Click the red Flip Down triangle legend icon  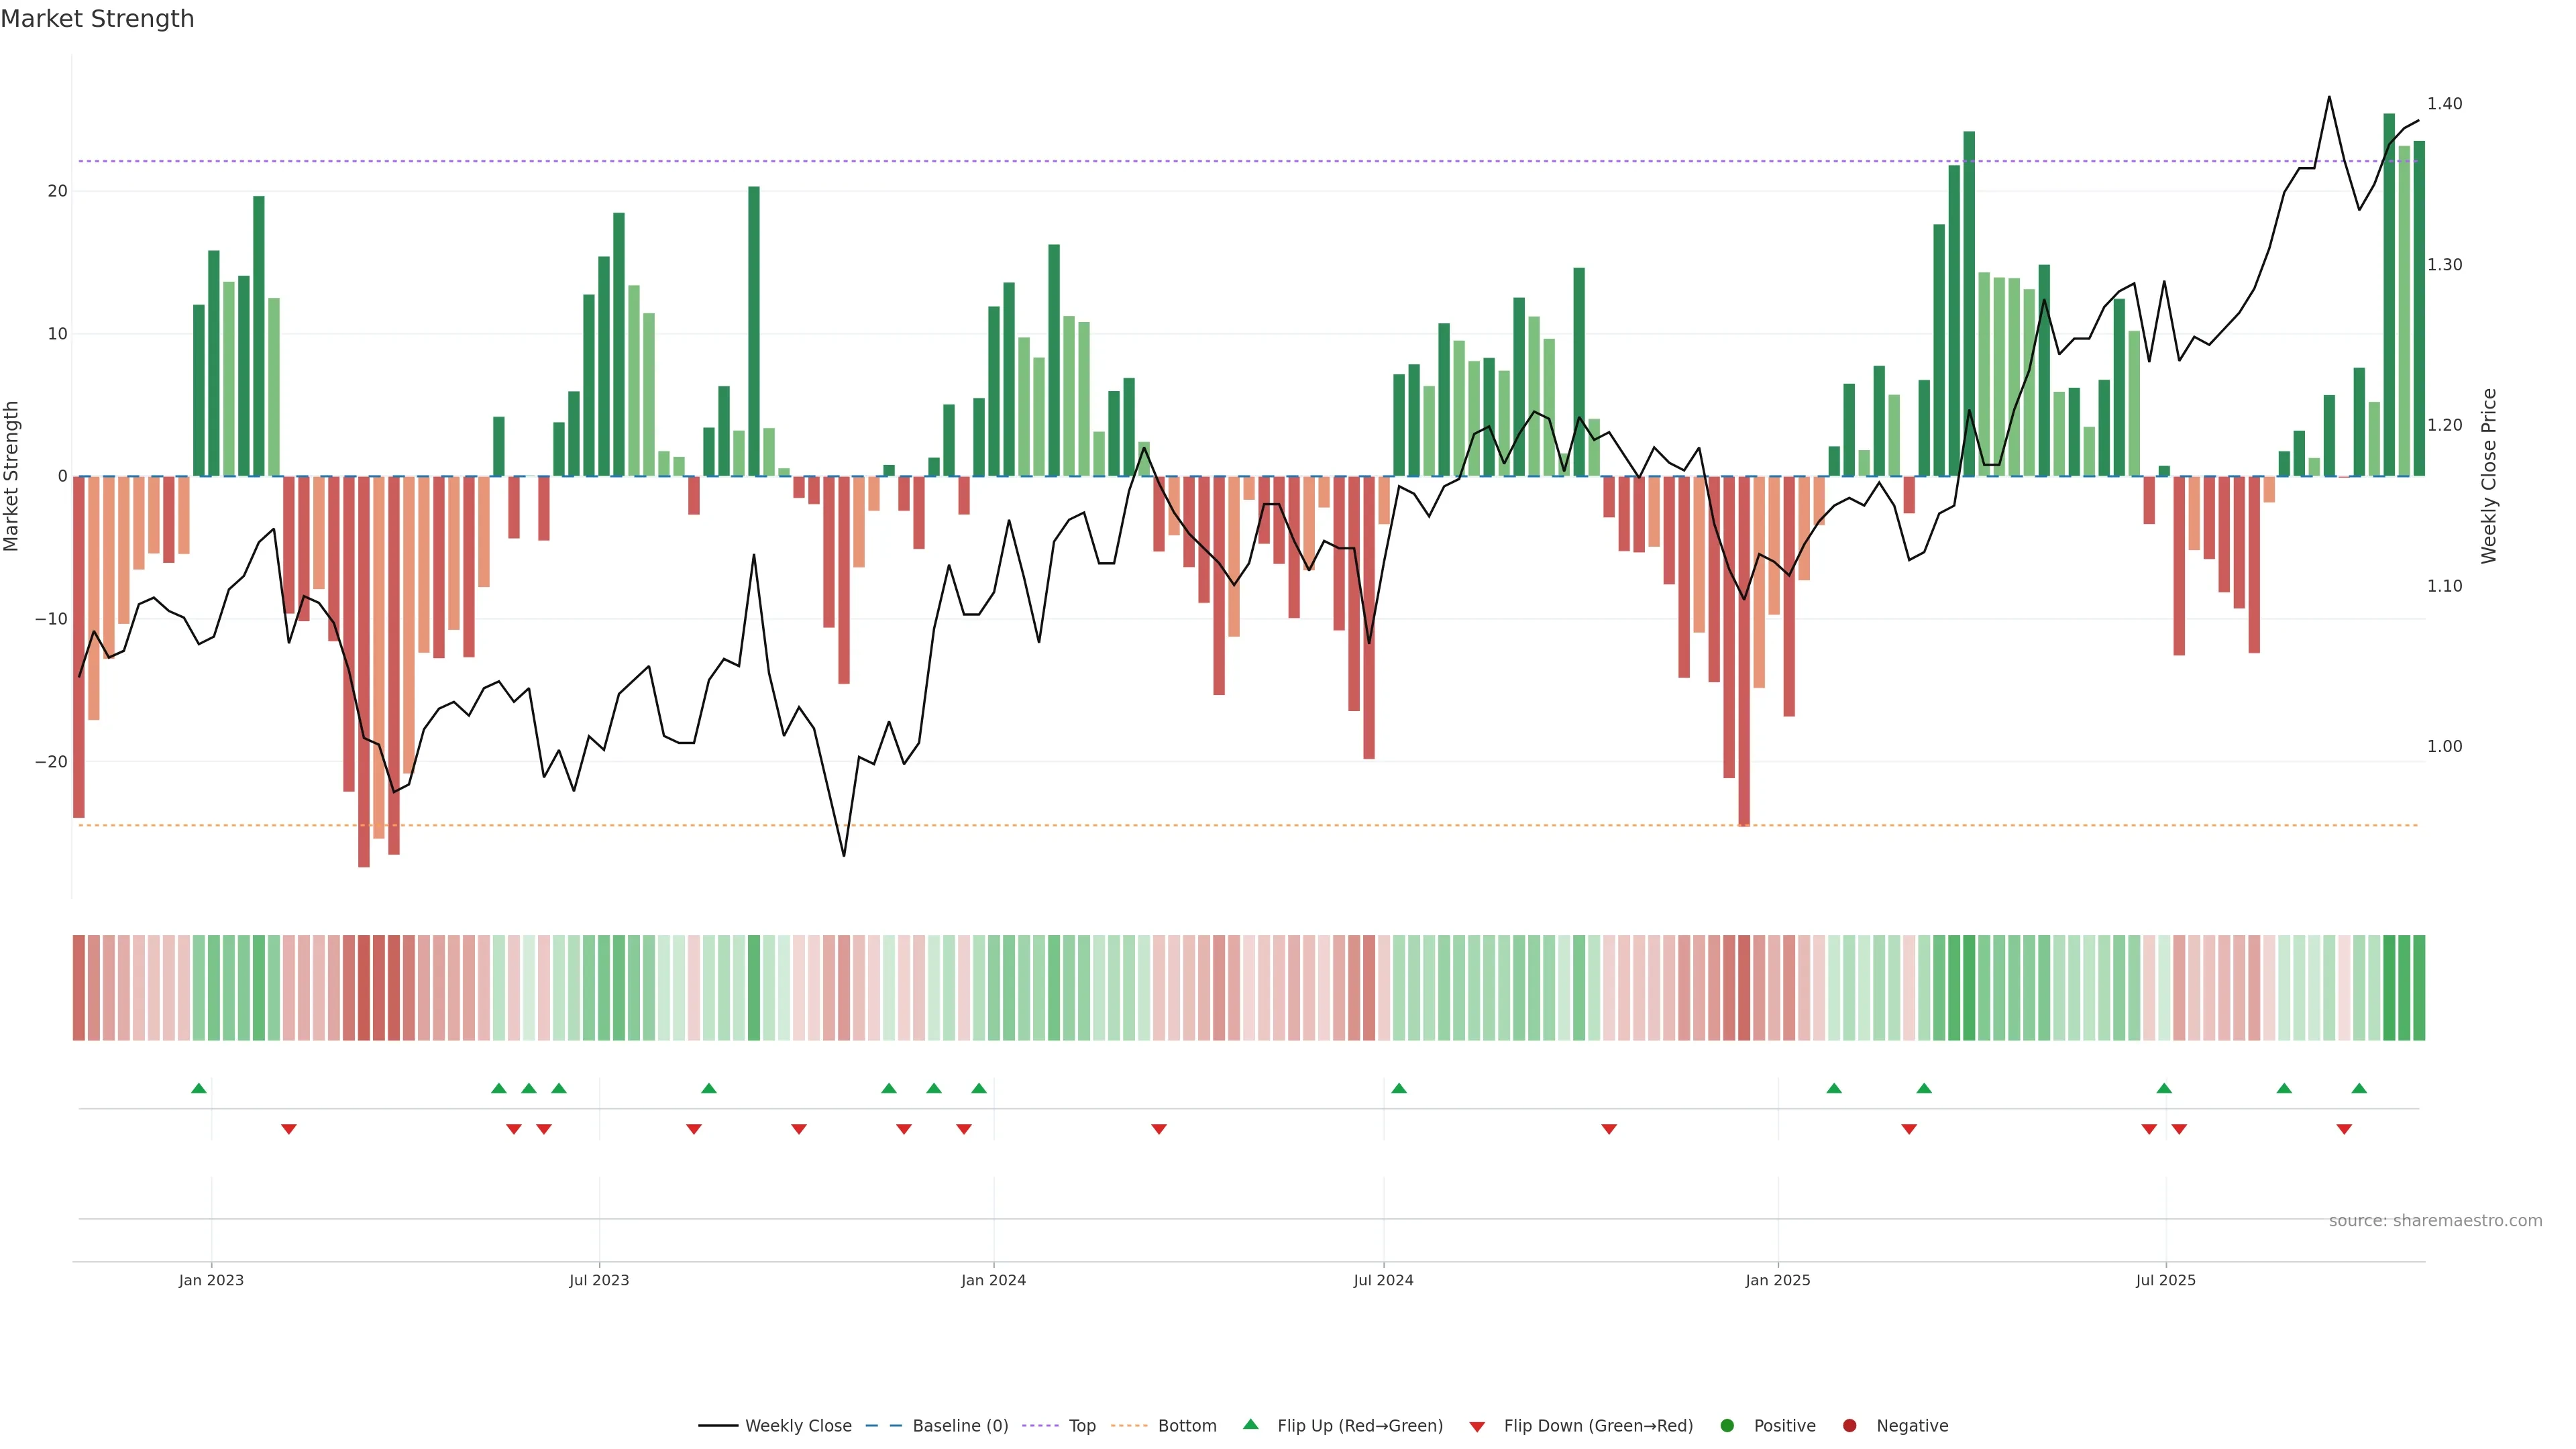point(1477,1427)
